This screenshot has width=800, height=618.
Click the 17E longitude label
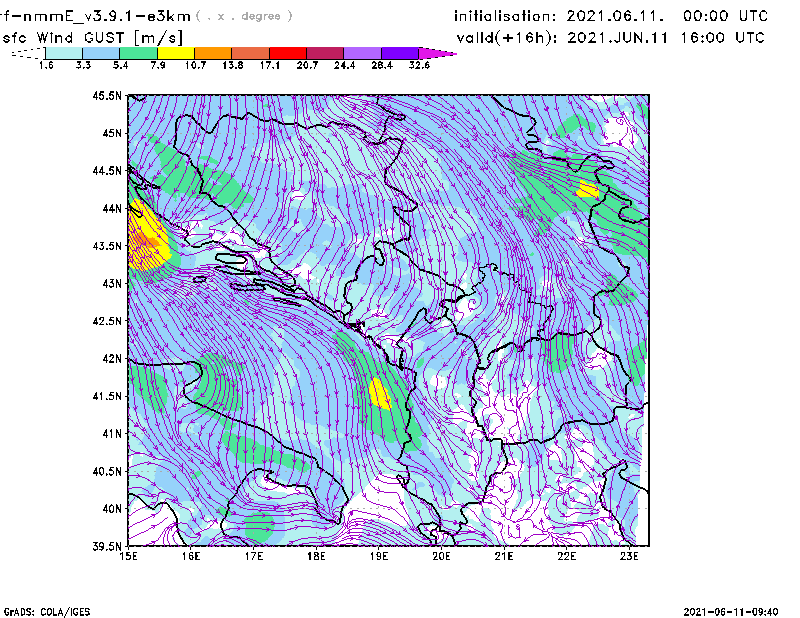coord(254,556)
